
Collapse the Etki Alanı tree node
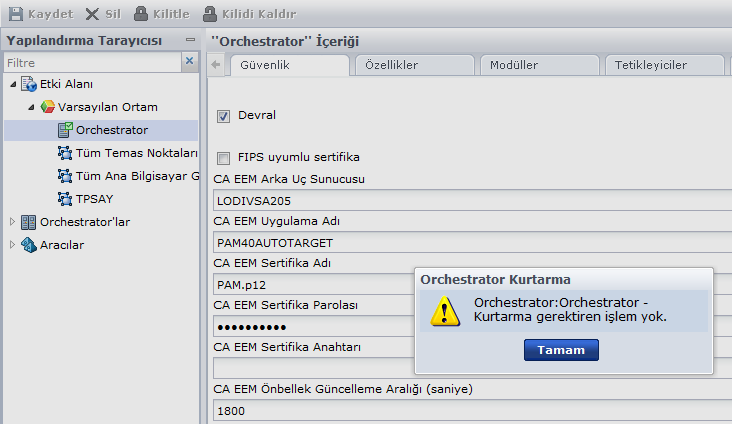(13, 84)
